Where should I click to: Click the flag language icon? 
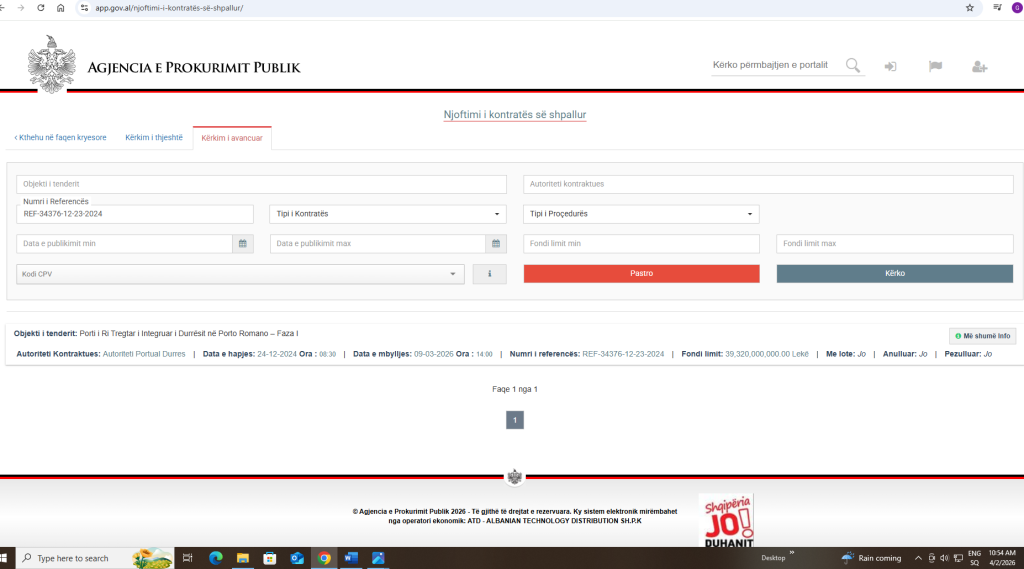coord(935,67)
